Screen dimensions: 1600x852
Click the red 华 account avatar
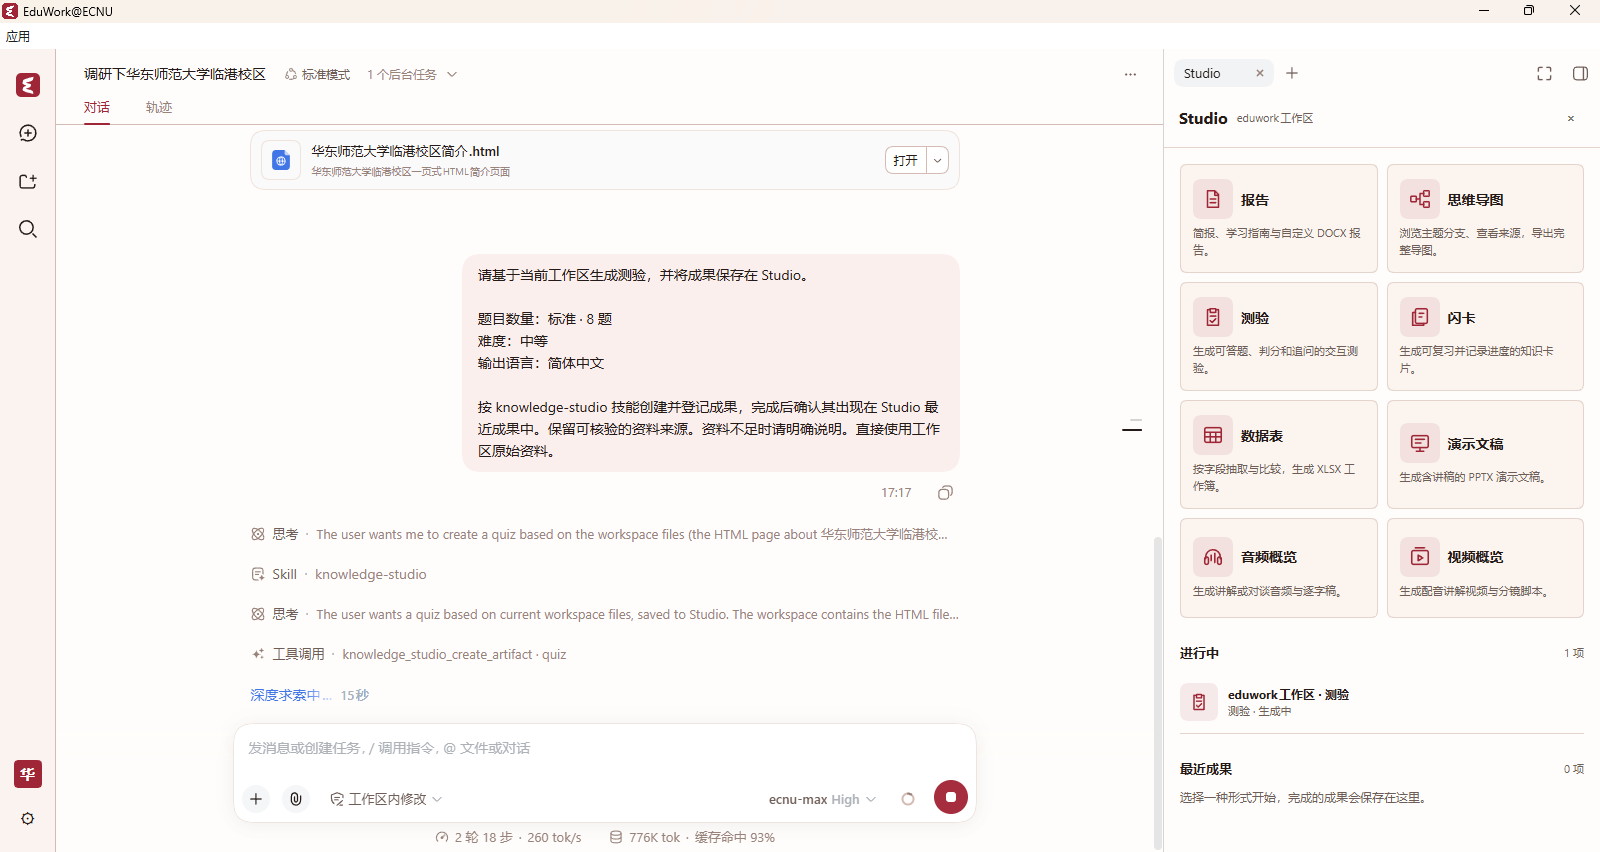click(x=28, y=774)
